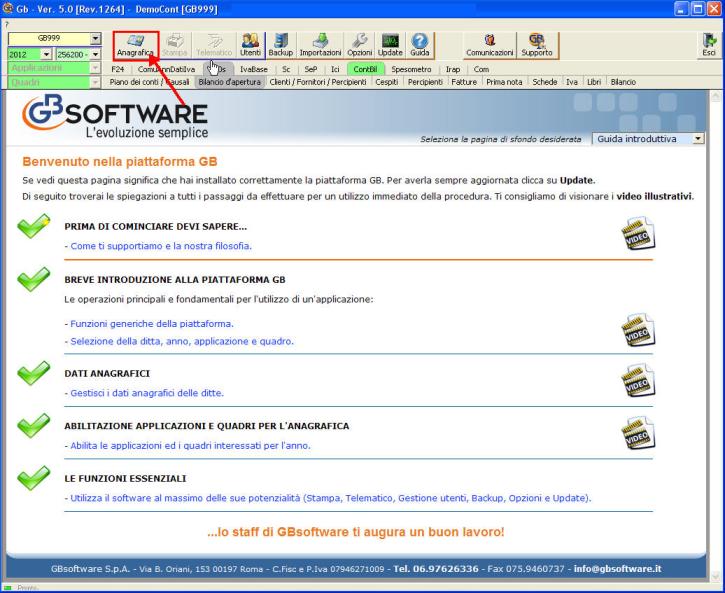This screenshot has width=725, height=593.
Task: Open the Prima nota quadro
Action: click(x=504, y=82)
